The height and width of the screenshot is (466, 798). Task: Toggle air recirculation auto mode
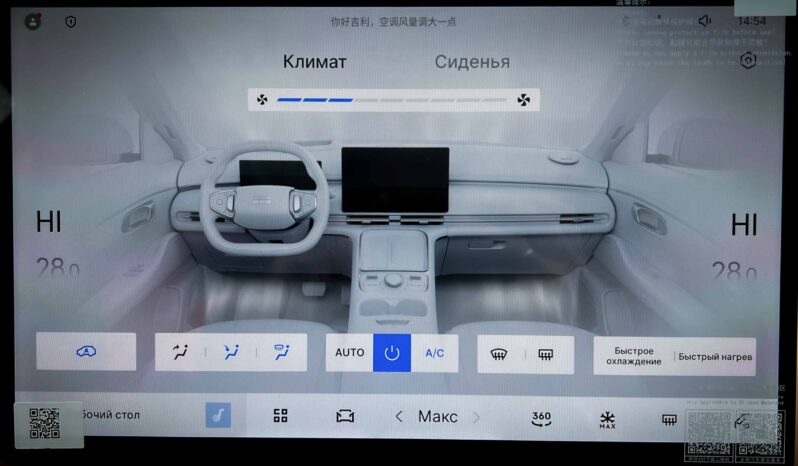point(86,352)
